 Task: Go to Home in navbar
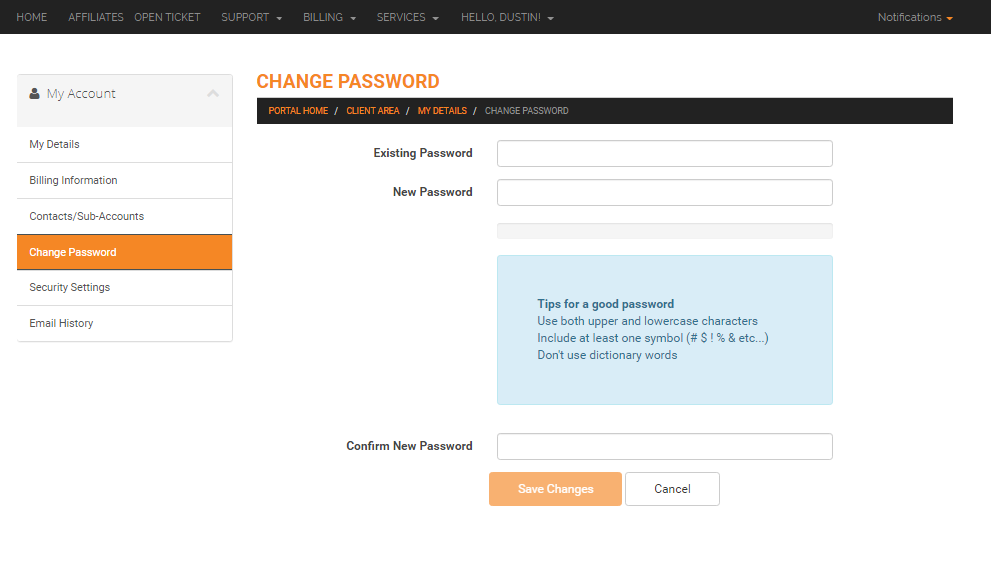(32, 17)
